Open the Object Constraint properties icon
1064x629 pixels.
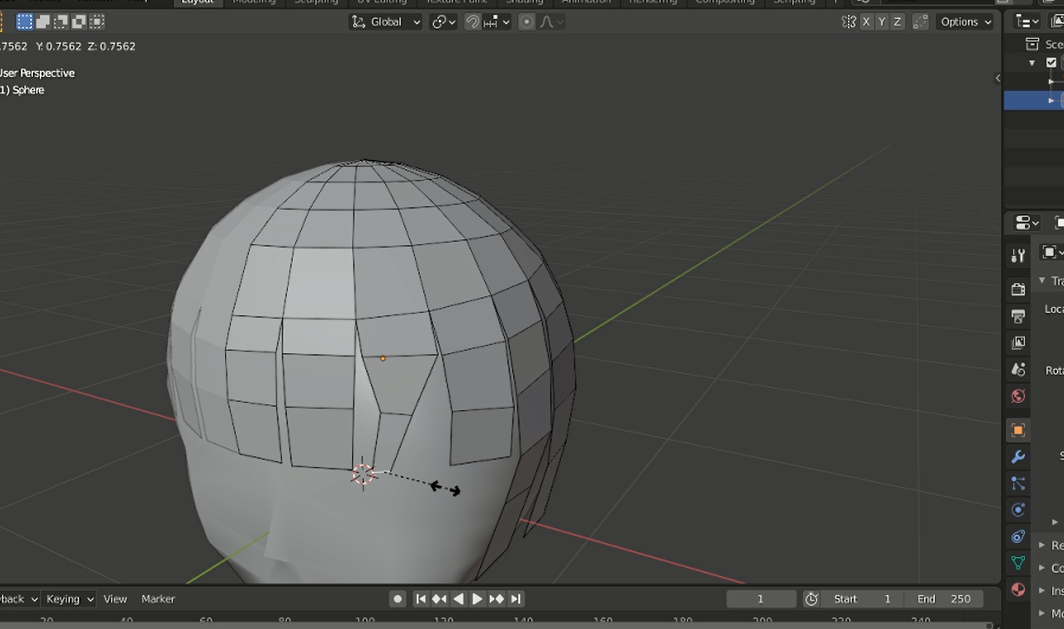pos(1018,536)
